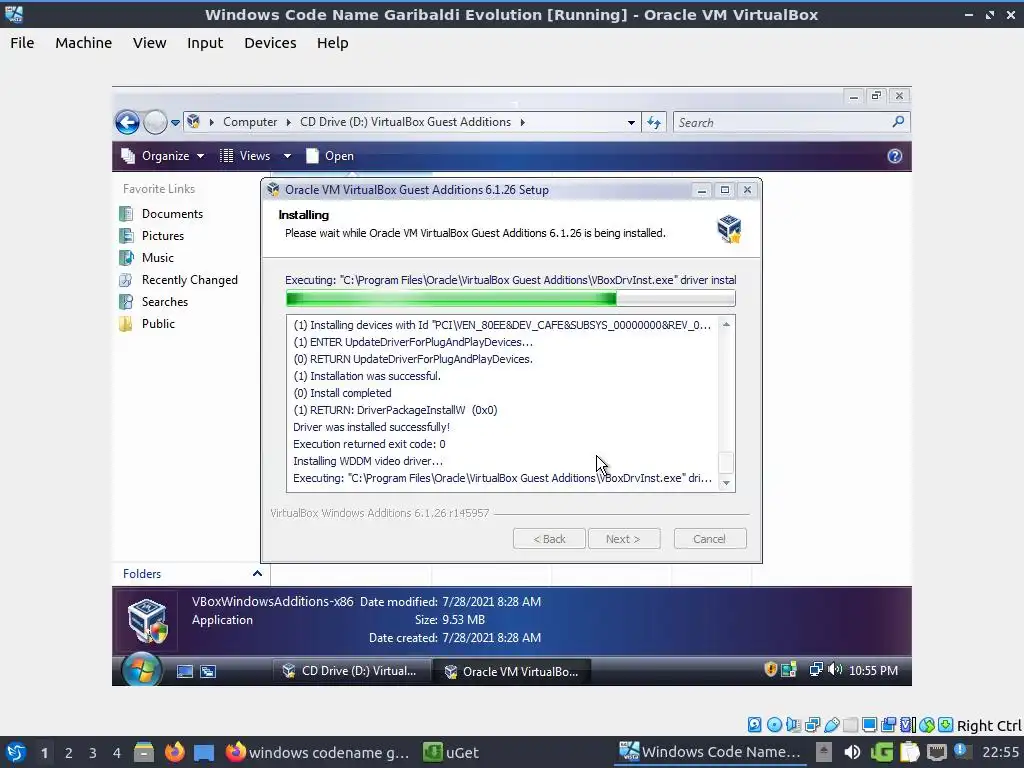Open the VirtualBox Help menu
The width and height of the screenshot is (1024, 768).
332,43
